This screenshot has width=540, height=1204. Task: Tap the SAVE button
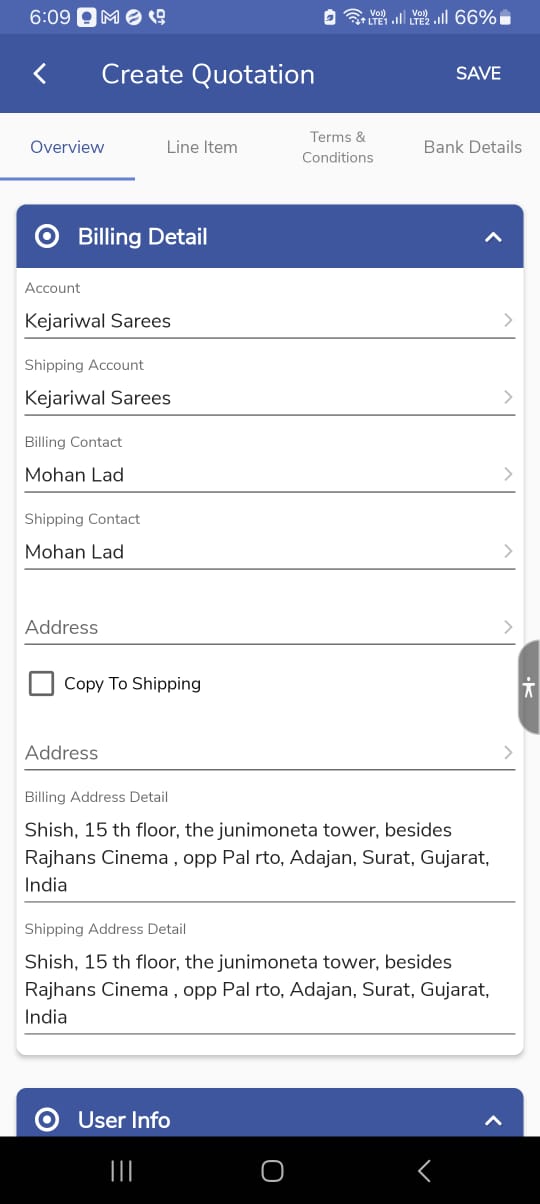pos(478,73)
